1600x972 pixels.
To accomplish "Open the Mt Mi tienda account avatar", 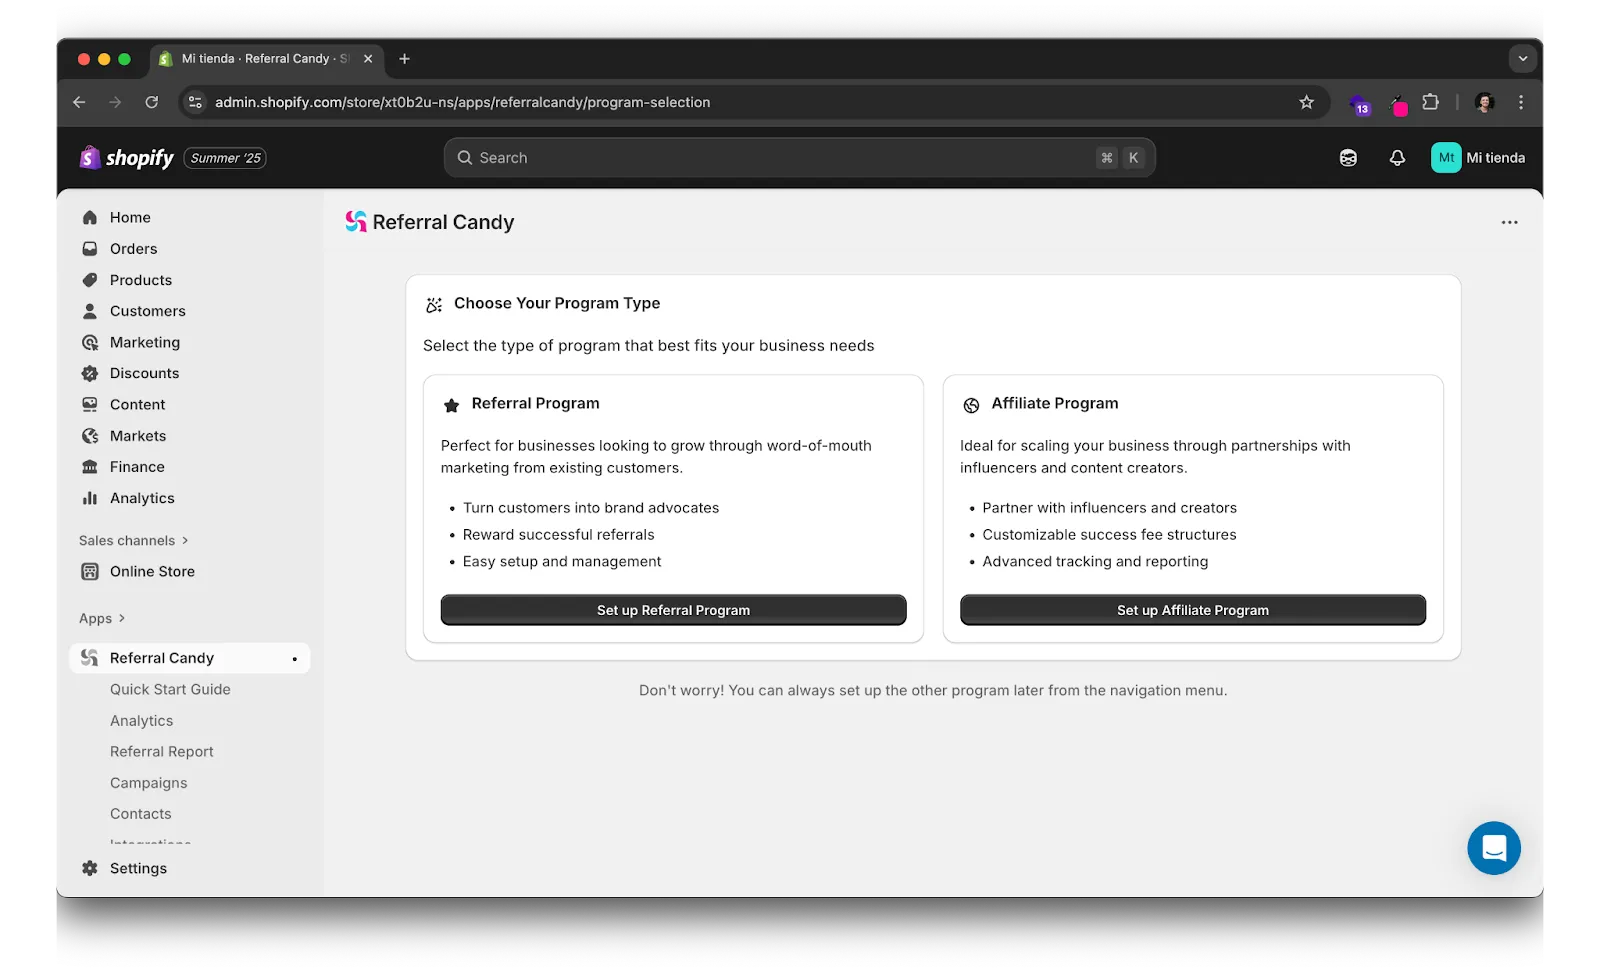I will click(x=1446, y=157).
